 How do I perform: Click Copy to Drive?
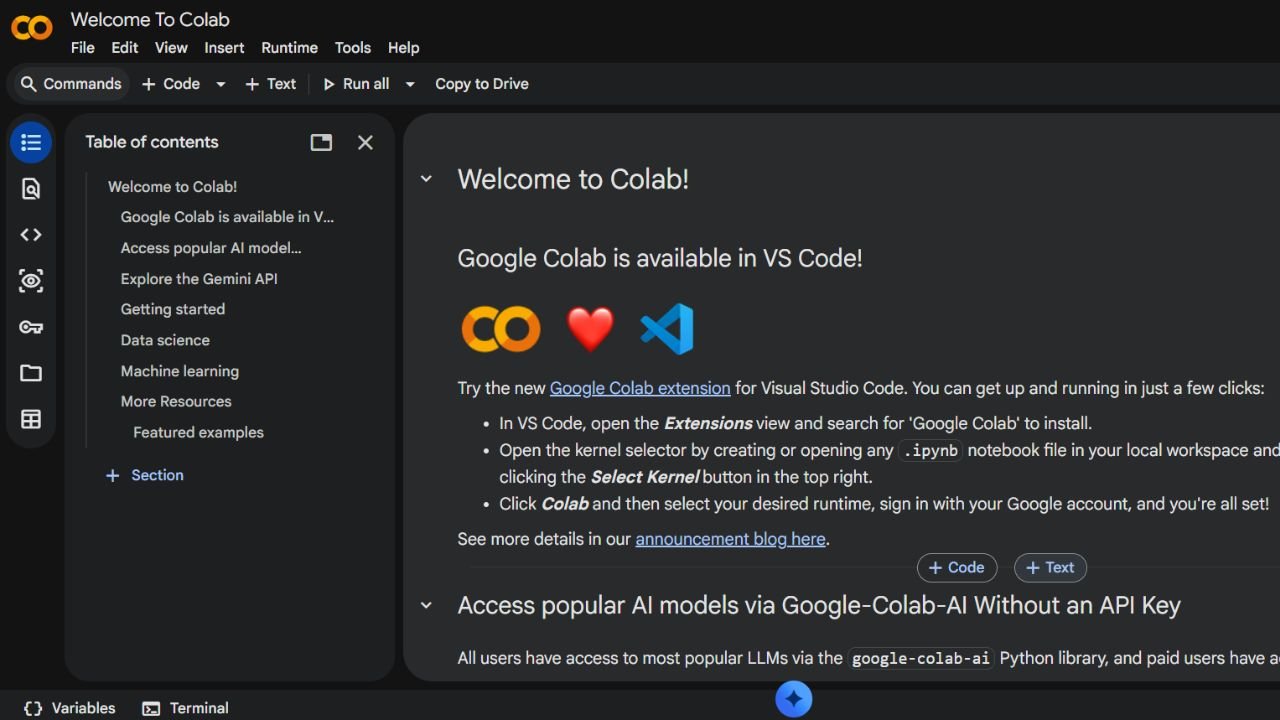pyautogui.click(x=482, y=84)
